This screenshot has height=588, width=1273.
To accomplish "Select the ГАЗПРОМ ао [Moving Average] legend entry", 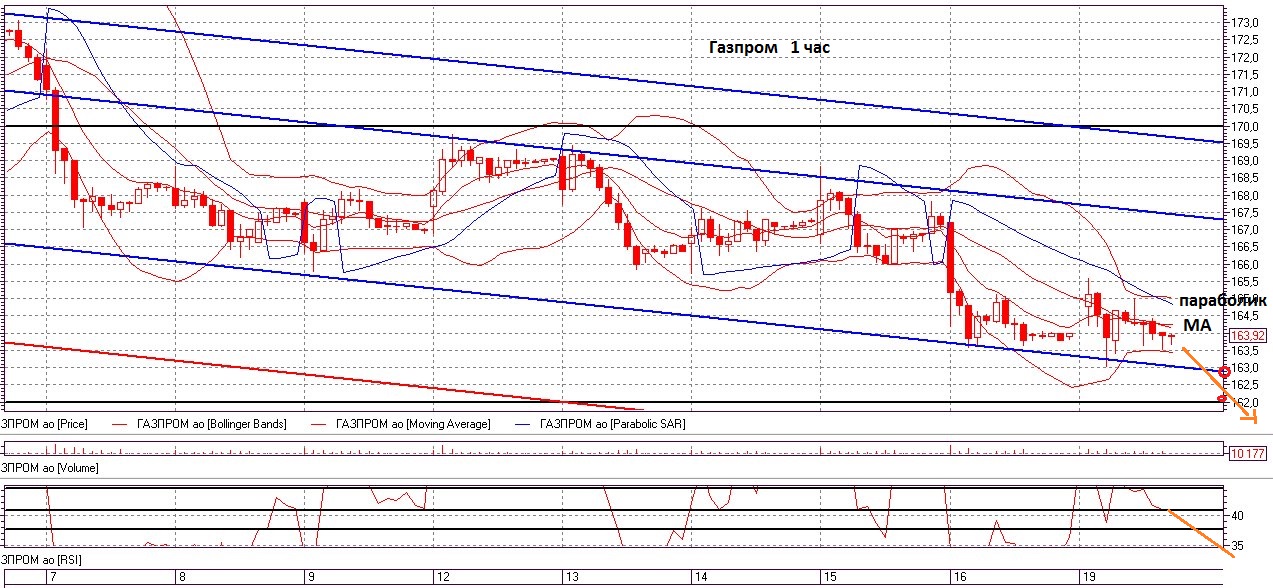I will click(414, 425).
